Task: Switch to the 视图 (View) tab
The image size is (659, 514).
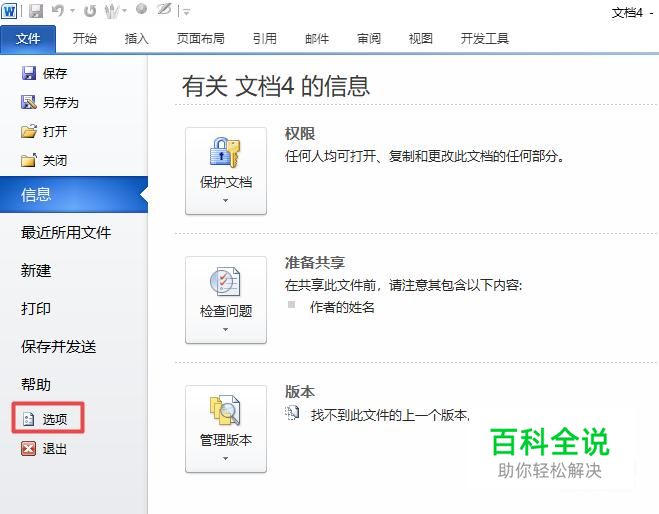Action: click(x=421, y=39)
